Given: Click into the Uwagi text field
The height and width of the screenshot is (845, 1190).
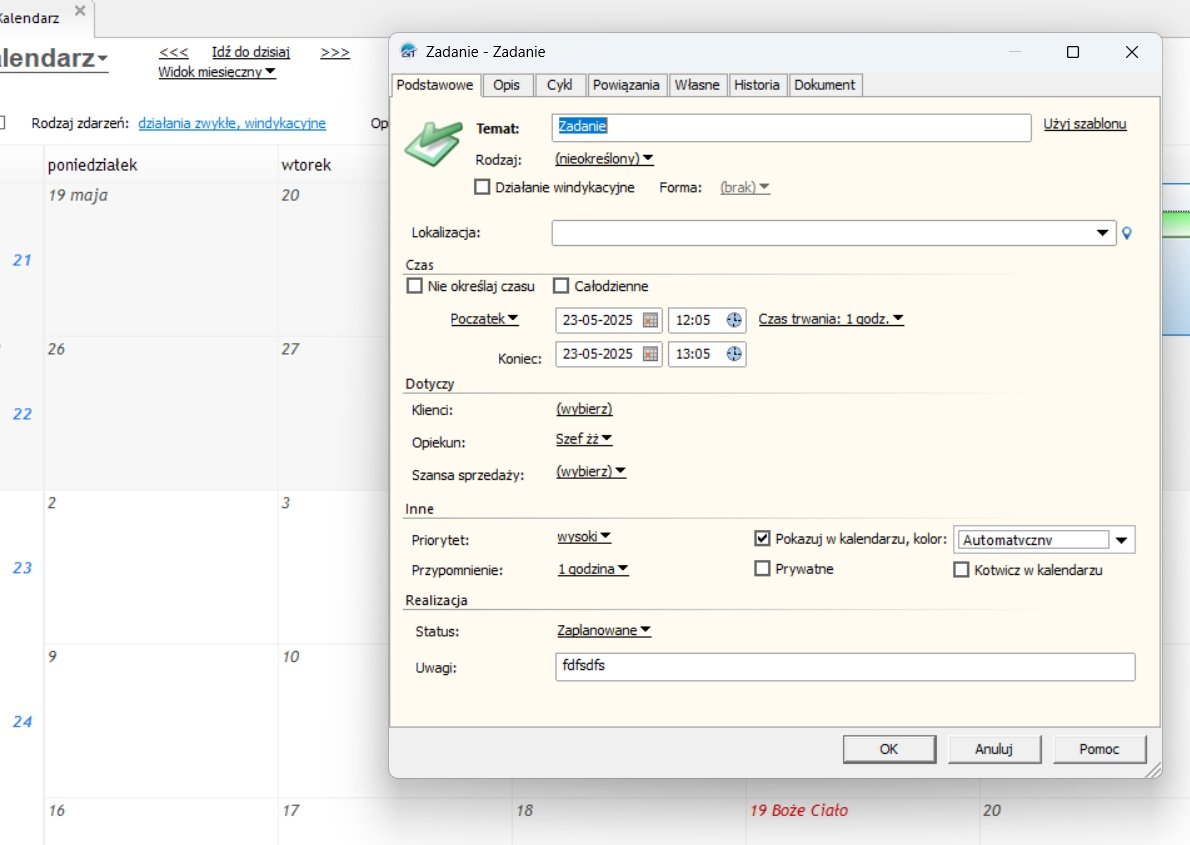Looking at the screenshot, I should 844,667.
